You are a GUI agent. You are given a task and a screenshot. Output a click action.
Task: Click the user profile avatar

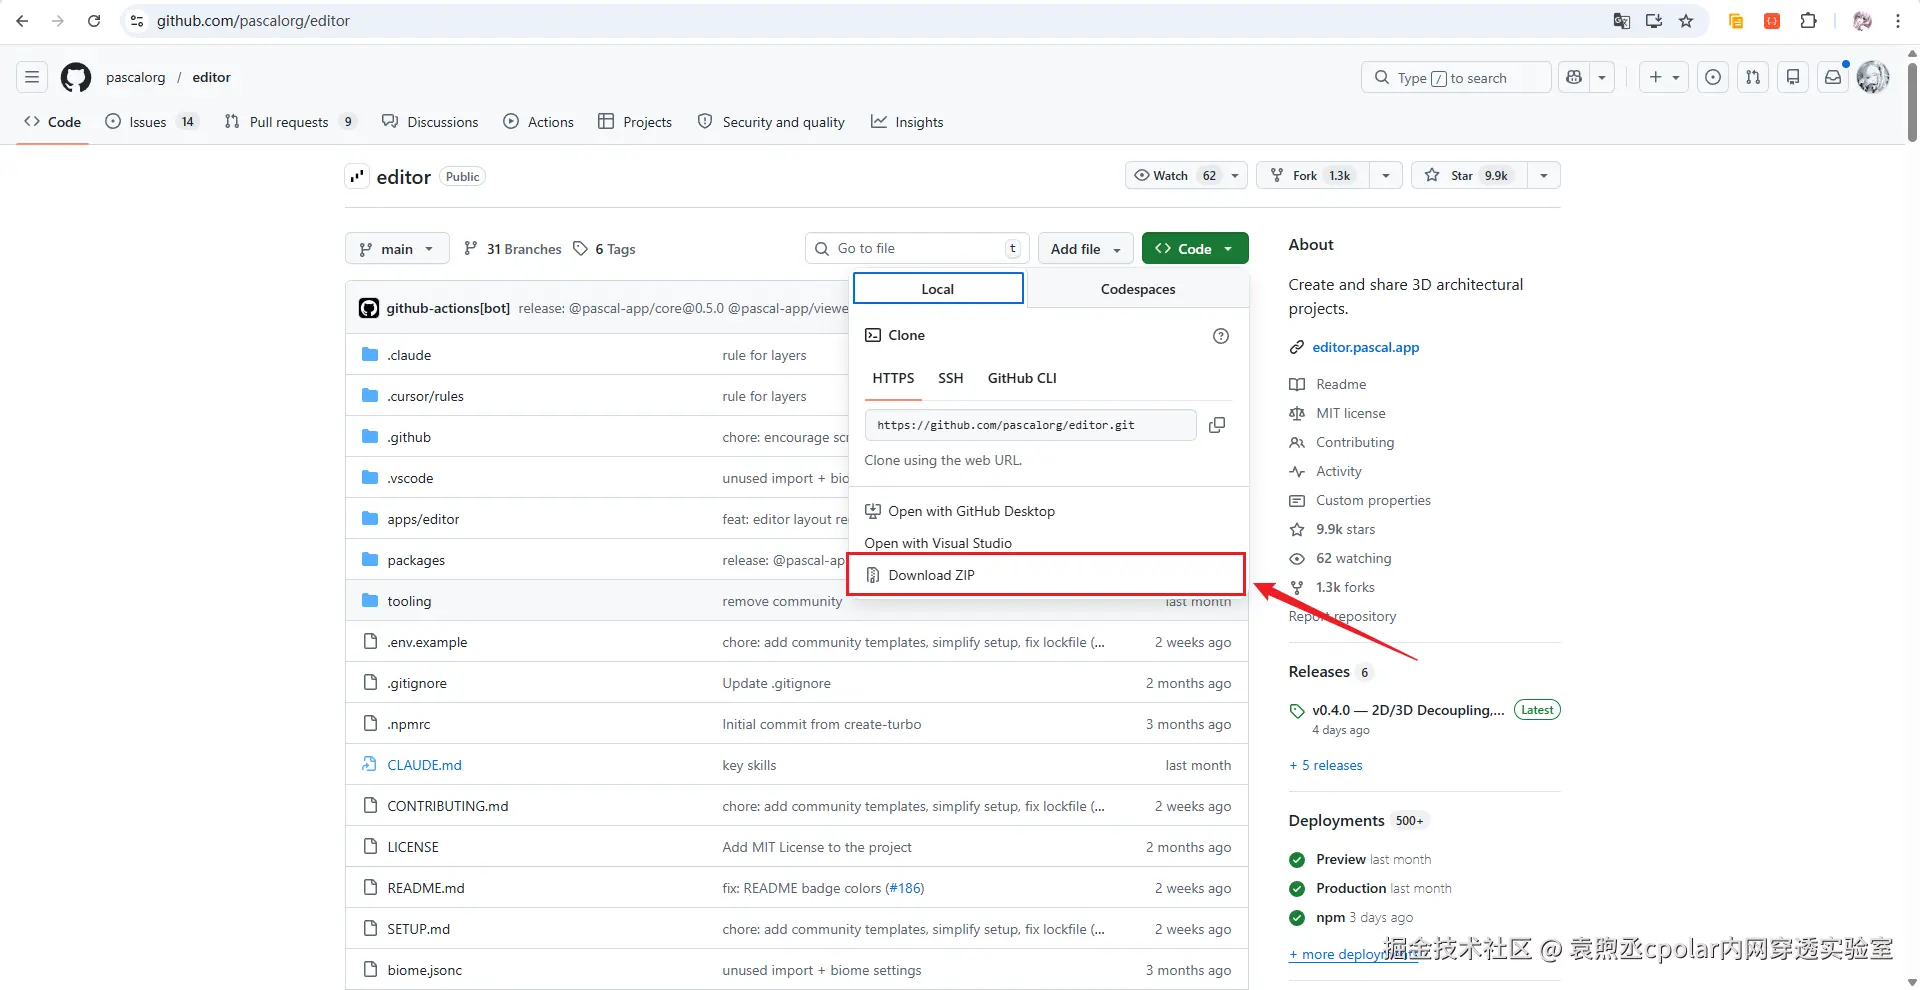[1873, 77]
